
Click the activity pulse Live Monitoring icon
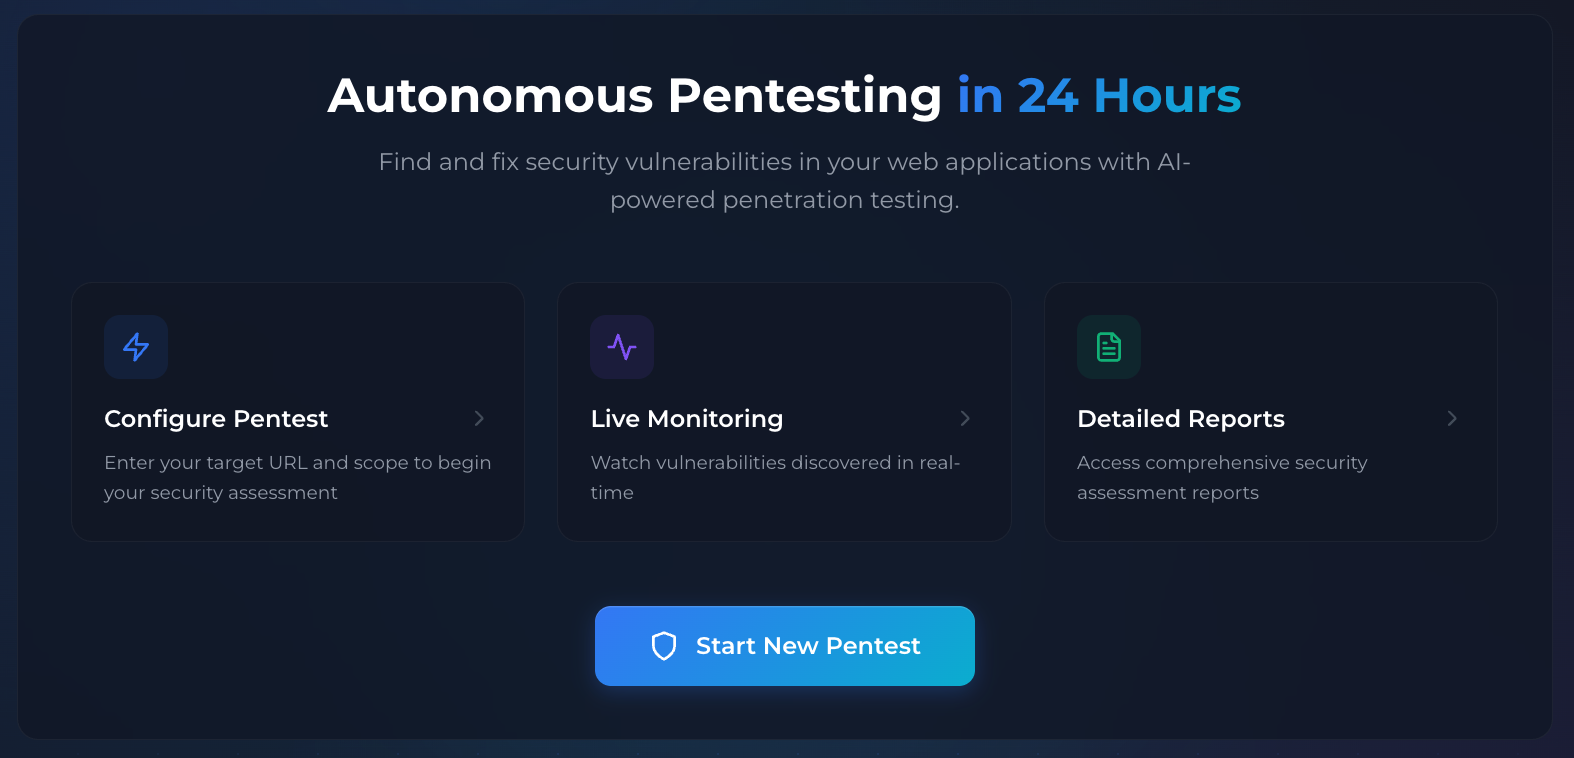pos(622,347)
